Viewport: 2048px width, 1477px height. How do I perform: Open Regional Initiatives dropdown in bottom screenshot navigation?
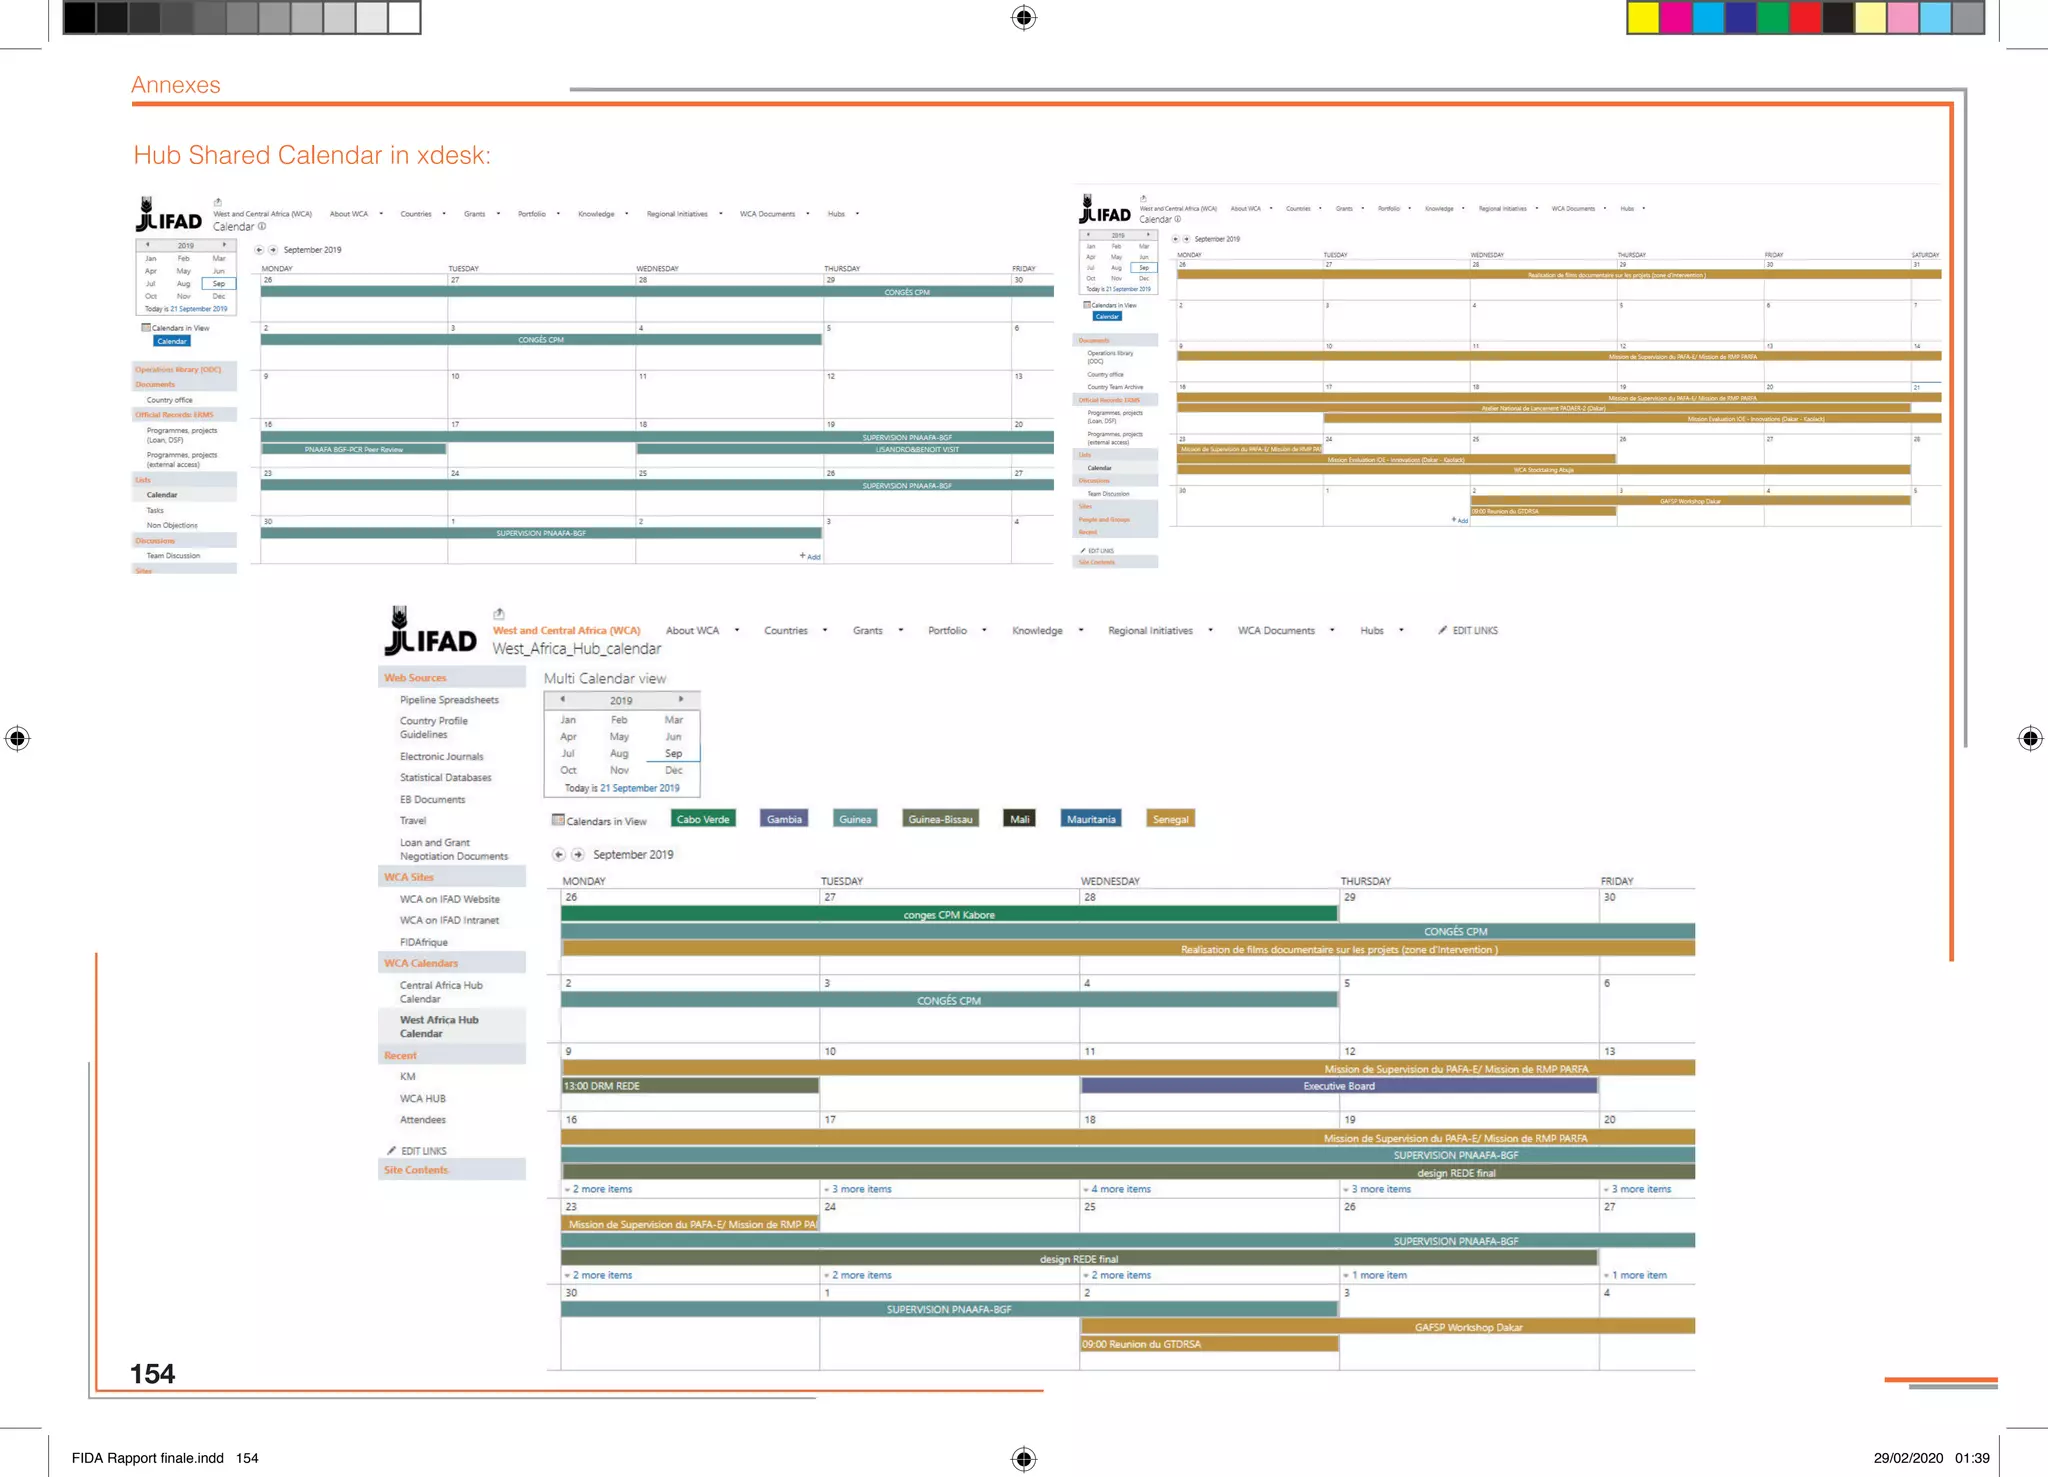point(1210,631)
